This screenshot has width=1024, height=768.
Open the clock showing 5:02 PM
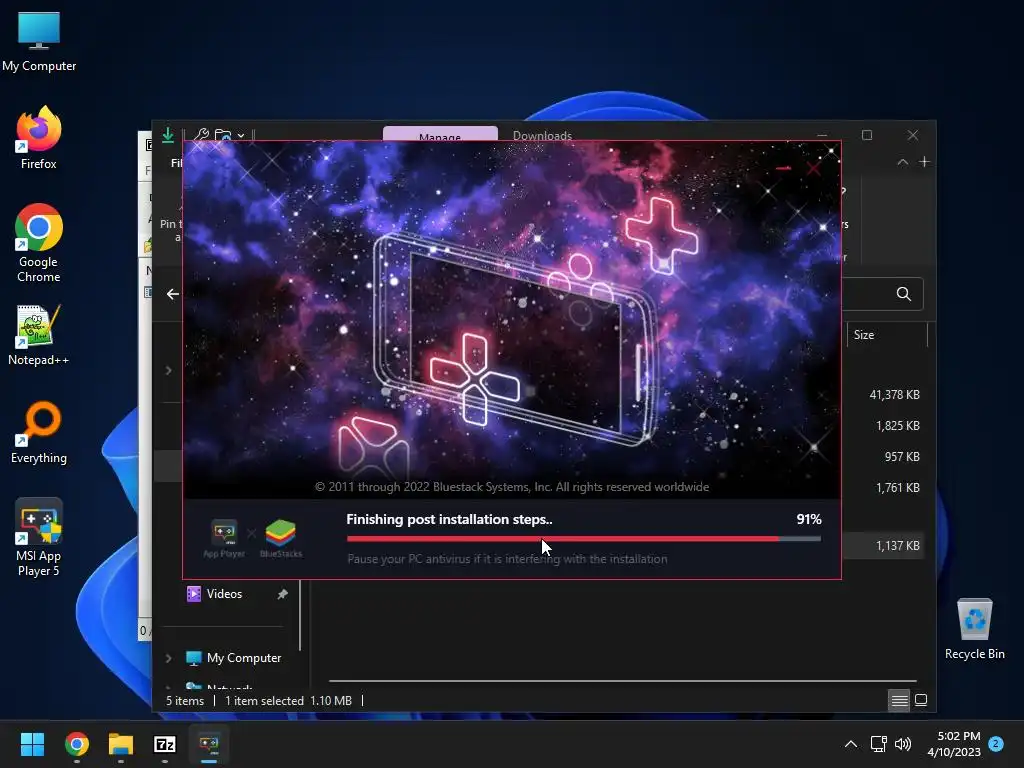coord(954,744)
